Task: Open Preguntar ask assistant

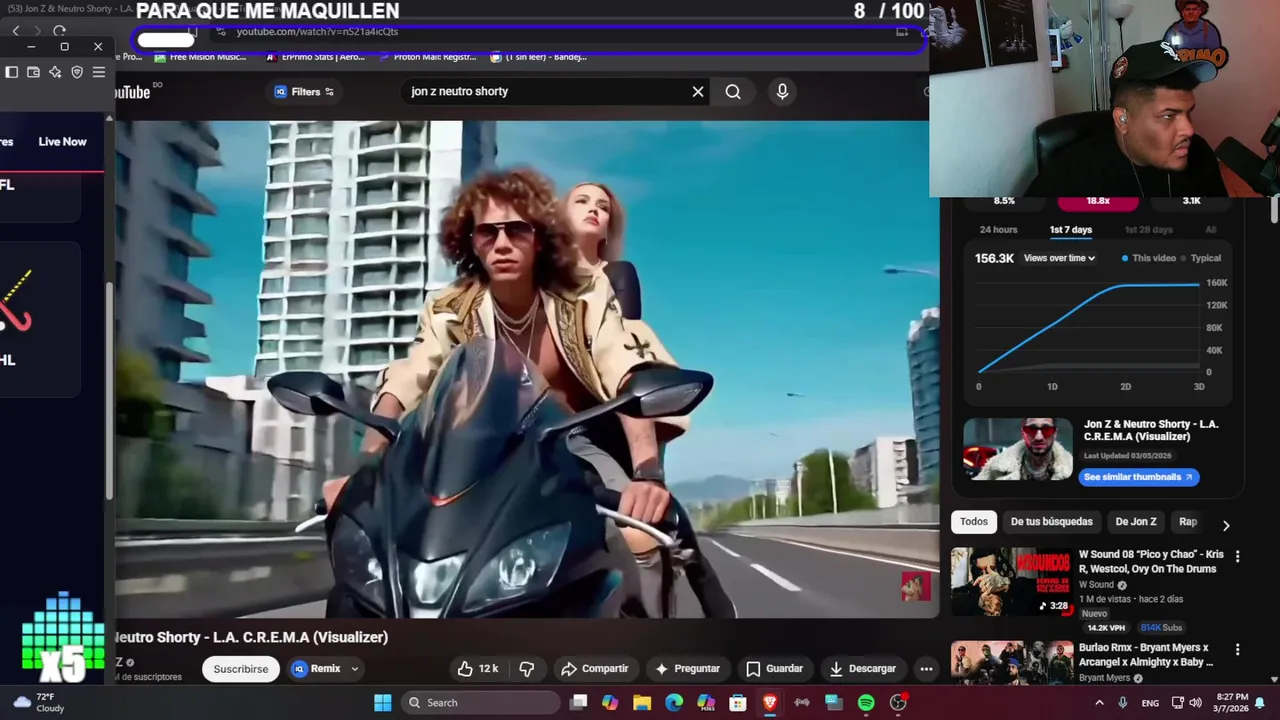Action: [687, 669]
